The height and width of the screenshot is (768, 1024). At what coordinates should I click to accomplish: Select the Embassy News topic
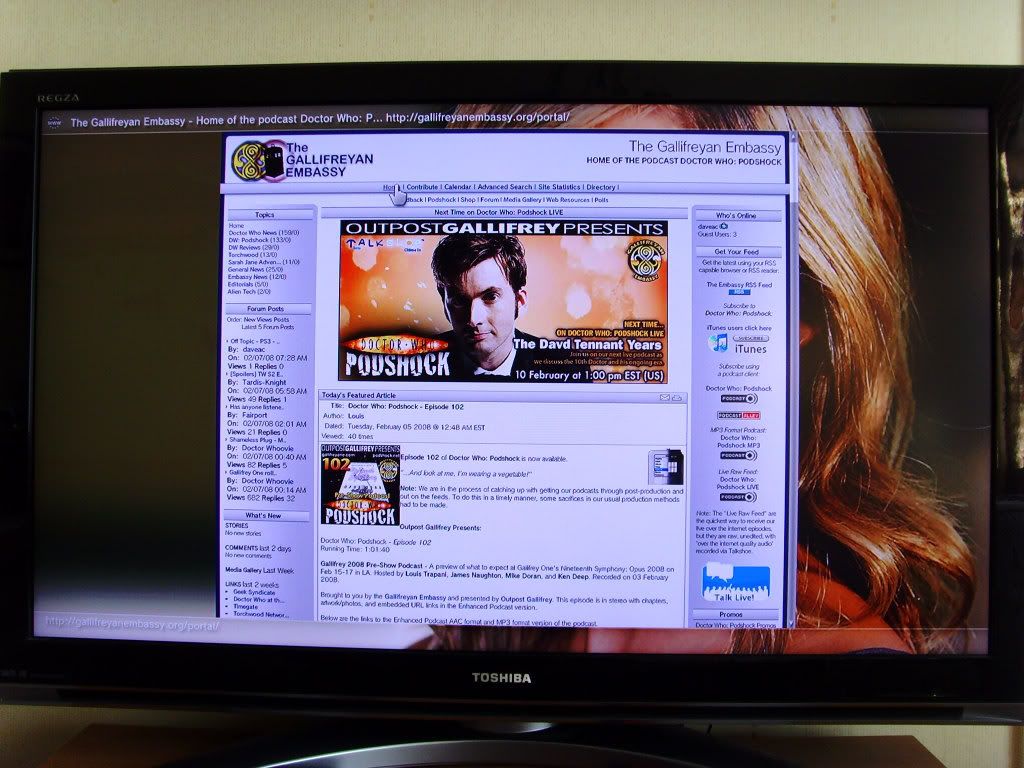[257, 277]
